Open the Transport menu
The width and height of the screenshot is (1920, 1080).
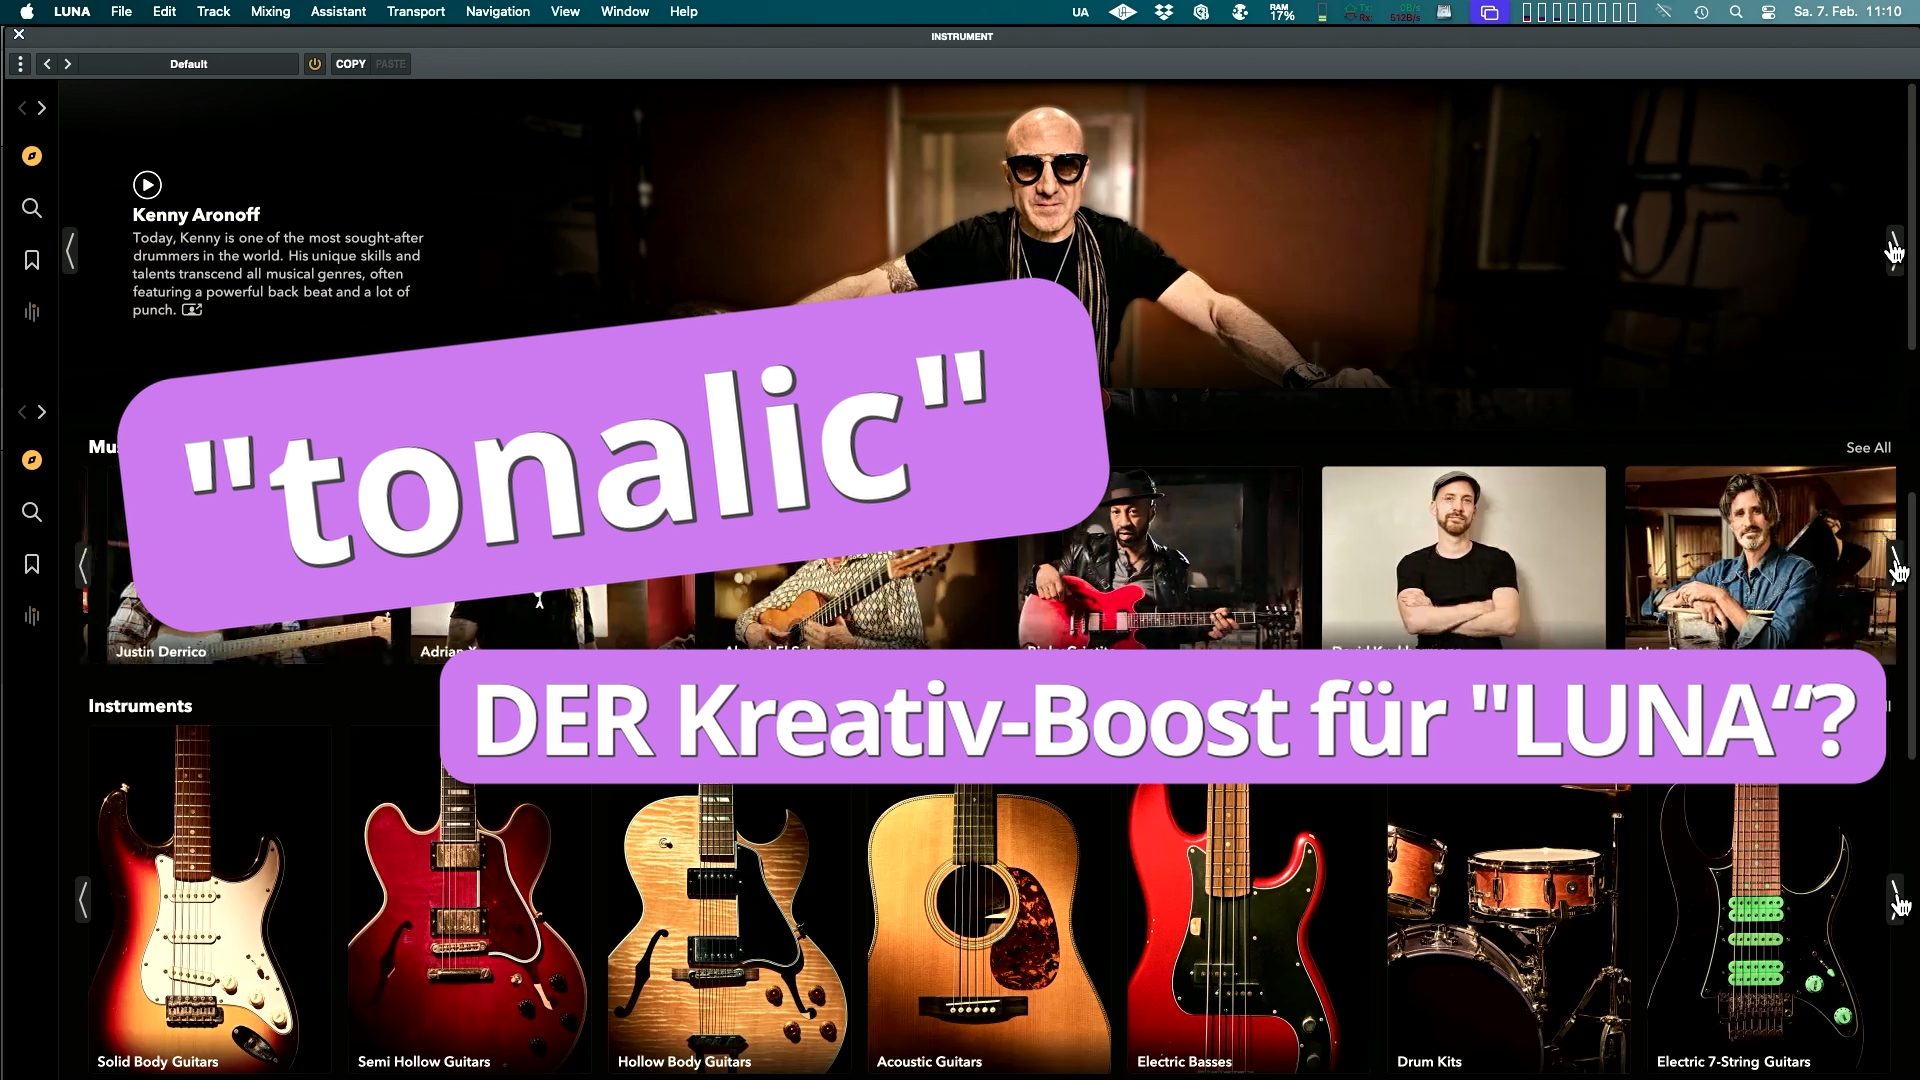[415, 12]
